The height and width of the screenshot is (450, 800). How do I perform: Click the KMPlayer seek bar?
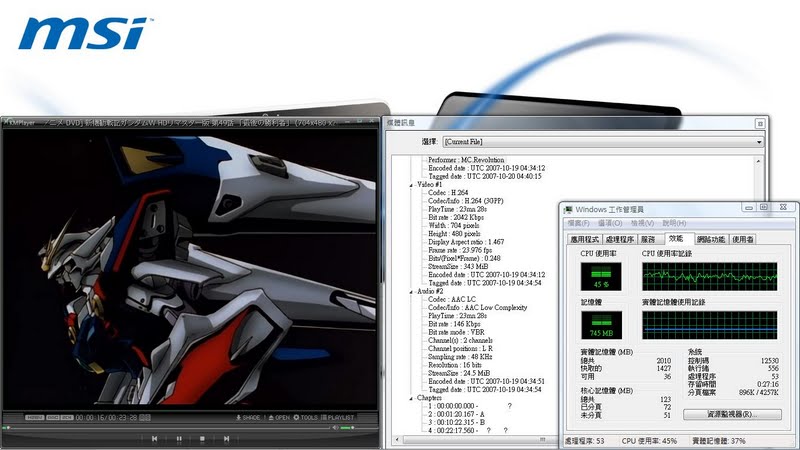coord(168,428)
